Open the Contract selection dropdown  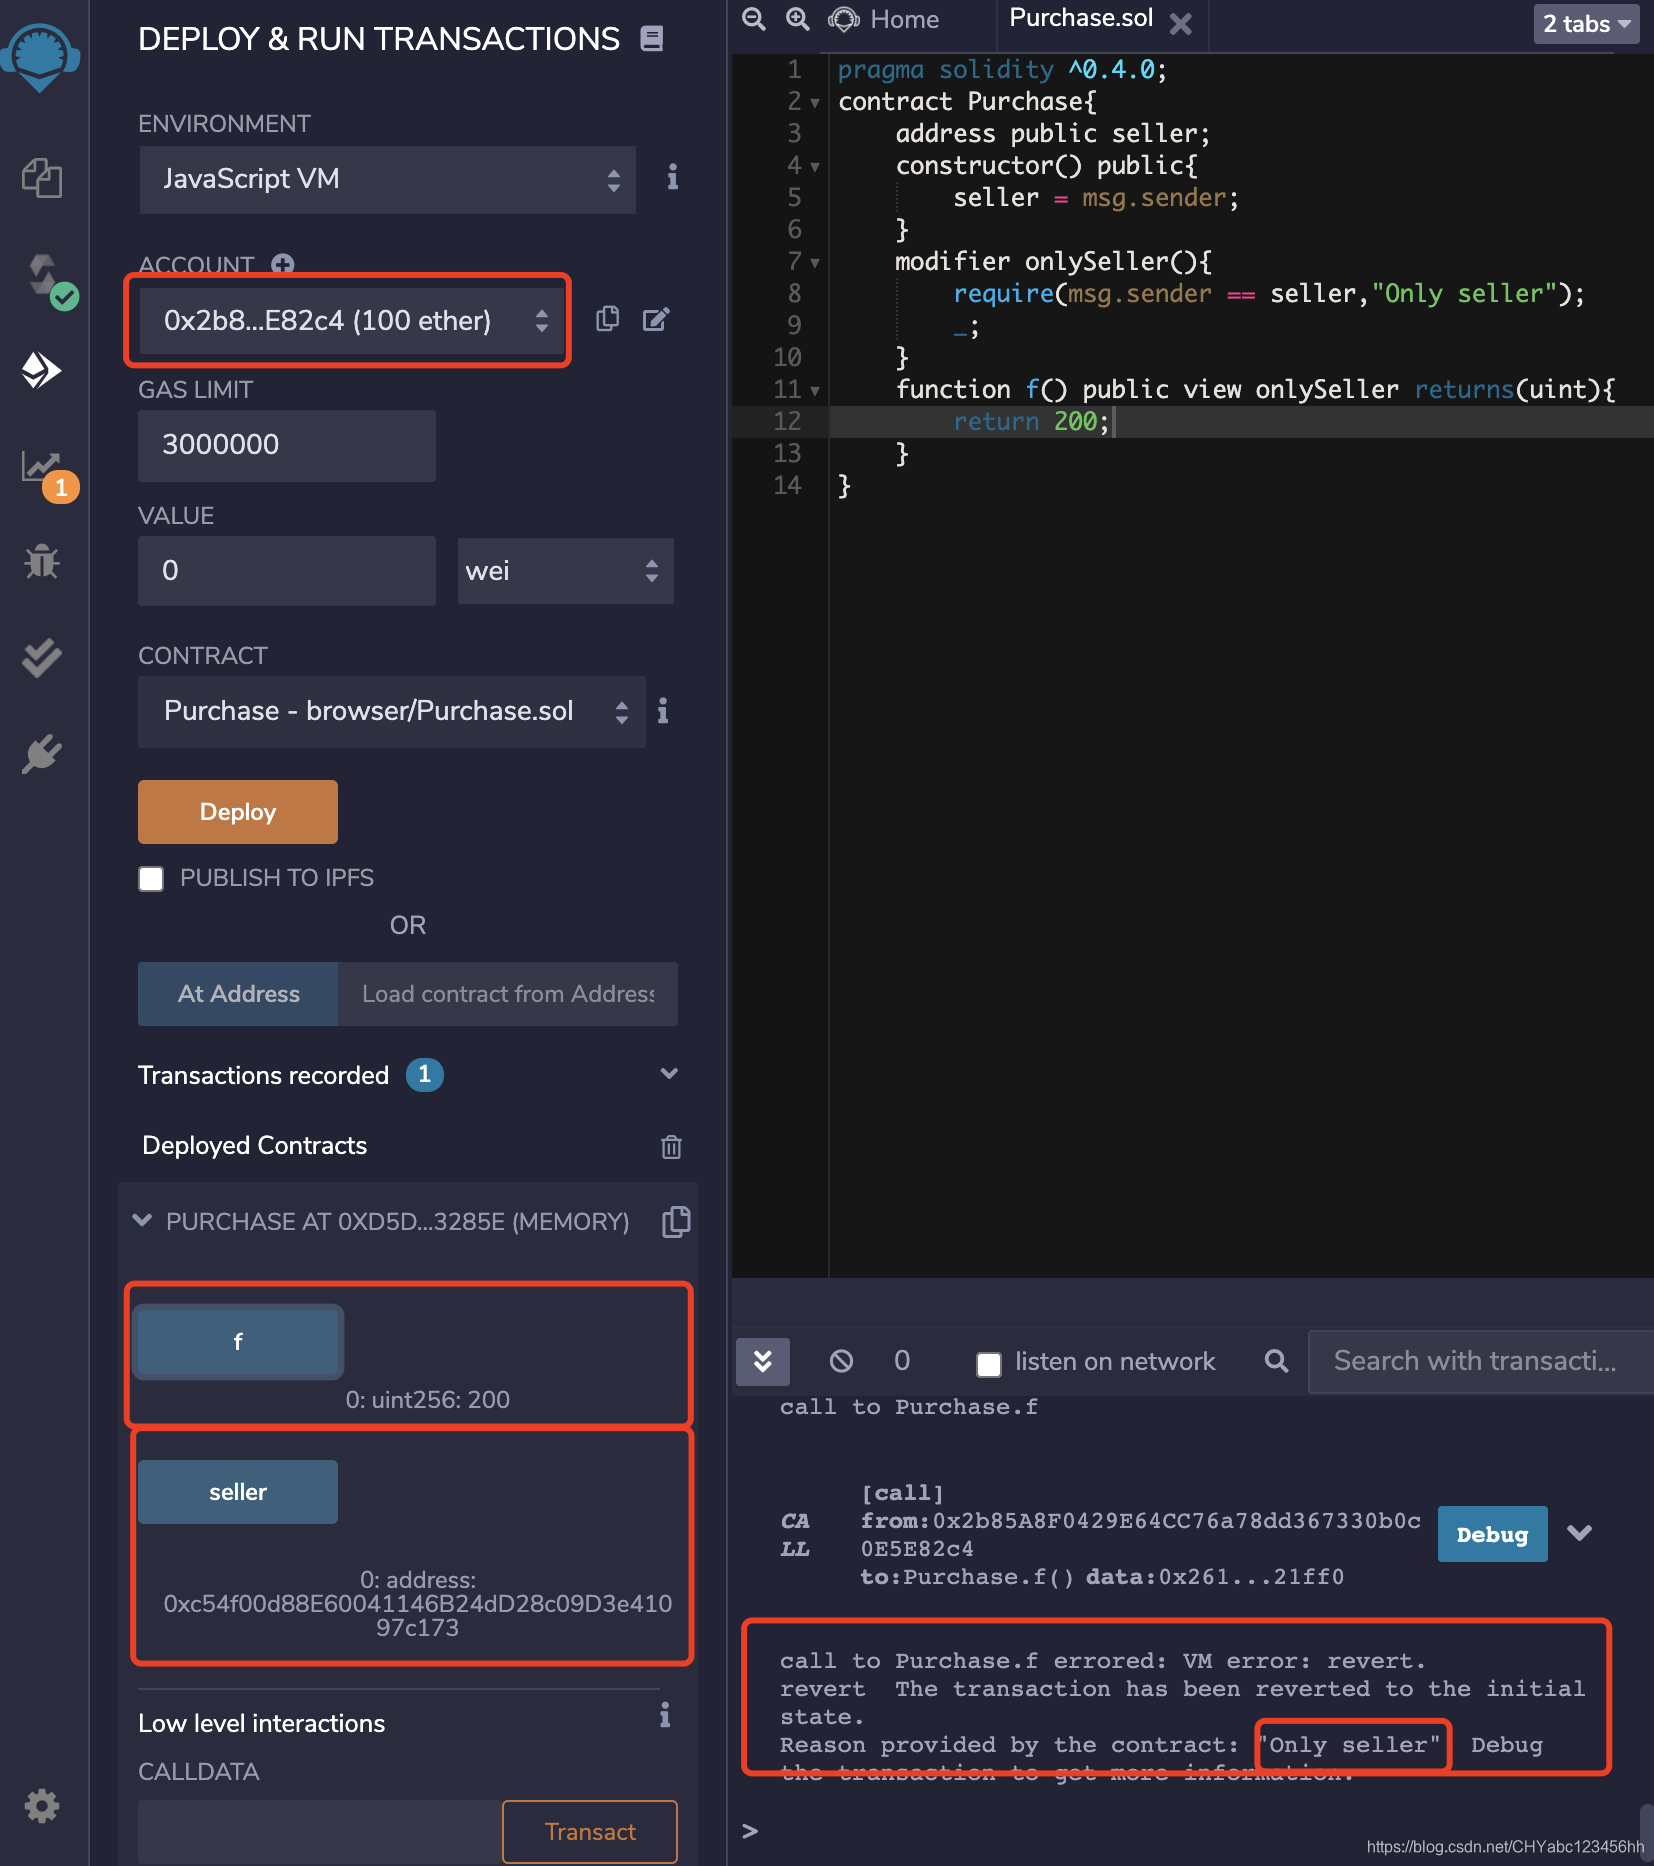pyautogui.click(x=391, y=711)
